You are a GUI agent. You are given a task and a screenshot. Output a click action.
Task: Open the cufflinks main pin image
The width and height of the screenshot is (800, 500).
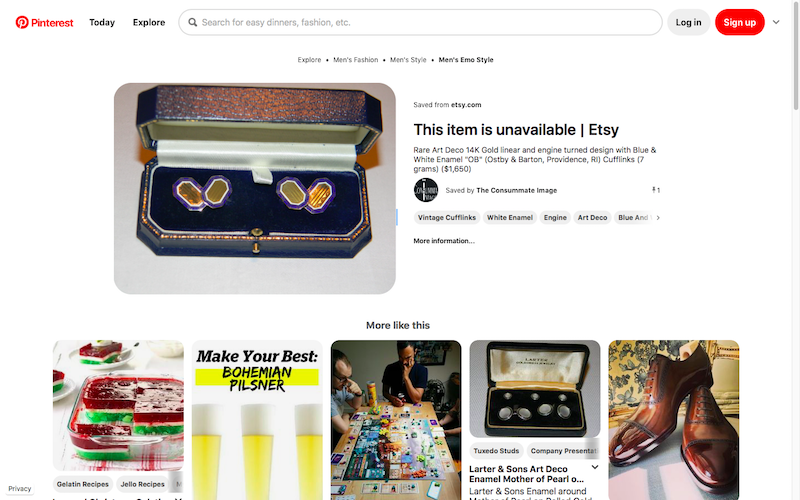pyautogui.click(x=255, y=188)
